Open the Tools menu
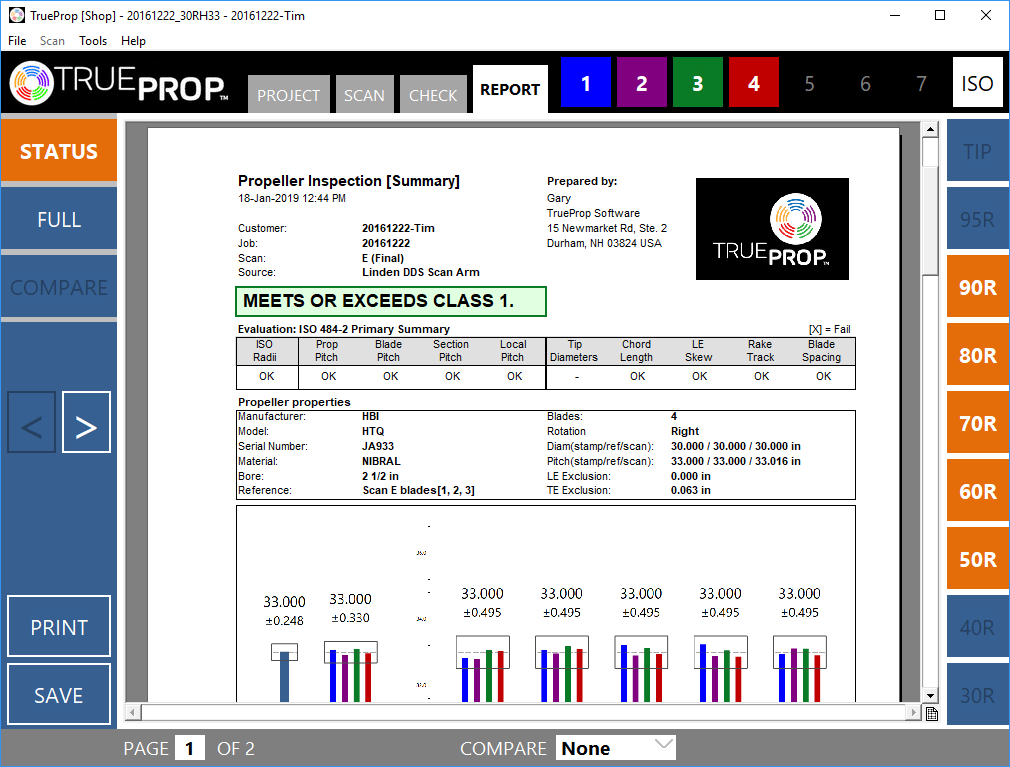Image resolution: width=1010 pixels, height=767 pixels. (x=93, y=41)
